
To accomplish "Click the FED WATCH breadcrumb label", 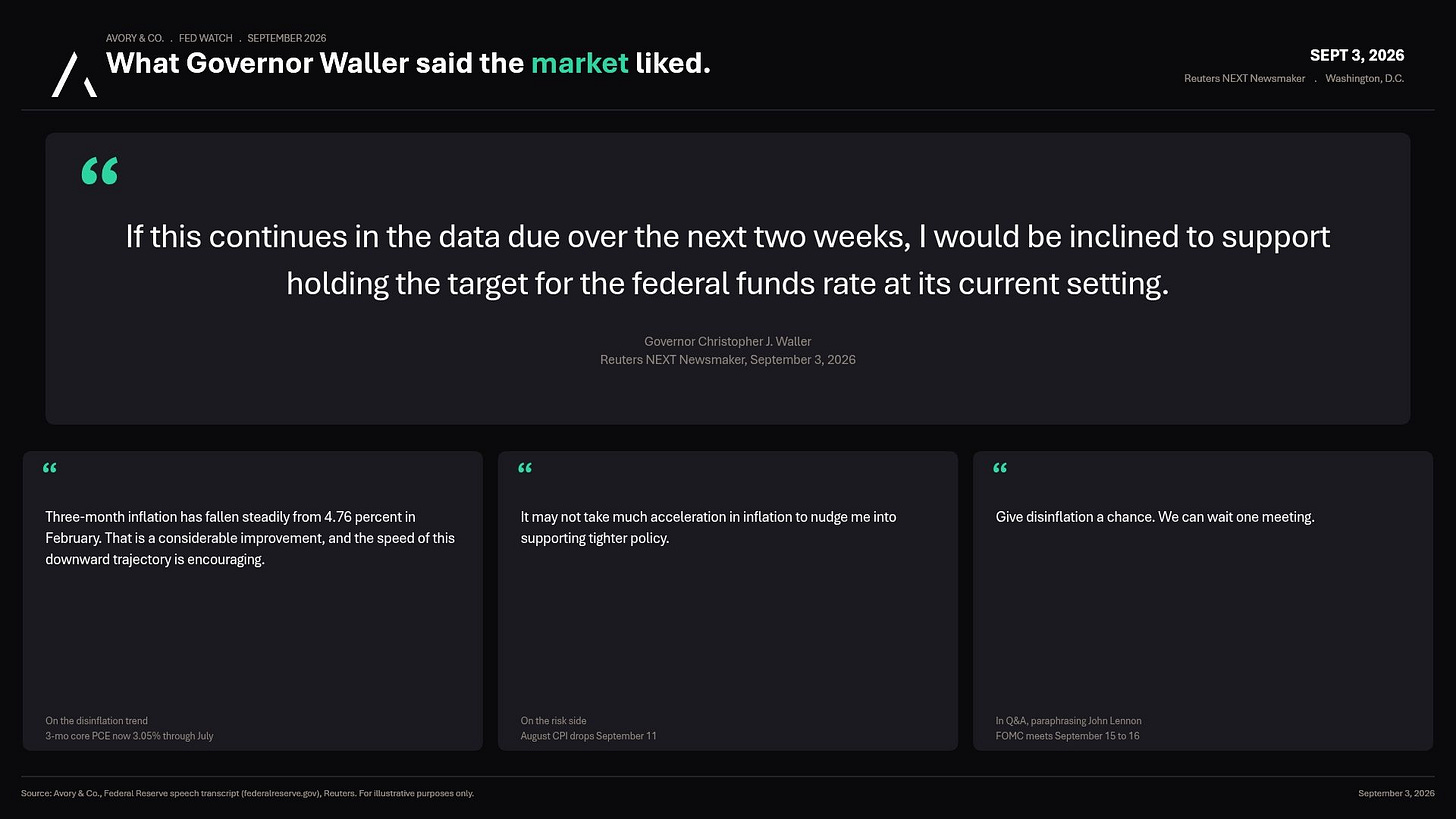I will tap(206, 38).
